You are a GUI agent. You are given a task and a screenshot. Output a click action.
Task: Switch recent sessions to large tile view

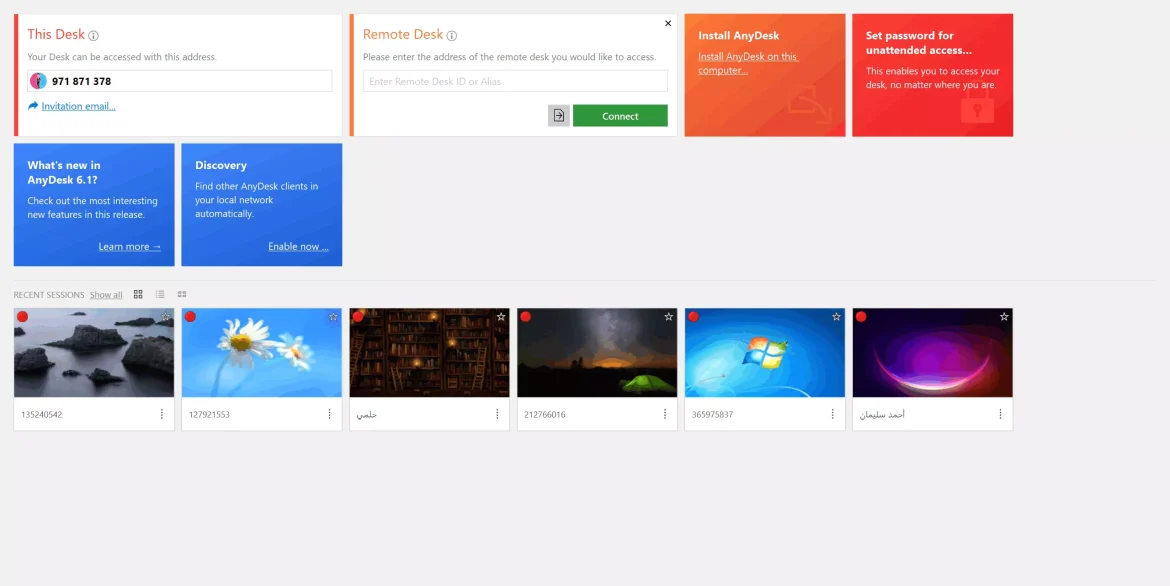(138, 294)
